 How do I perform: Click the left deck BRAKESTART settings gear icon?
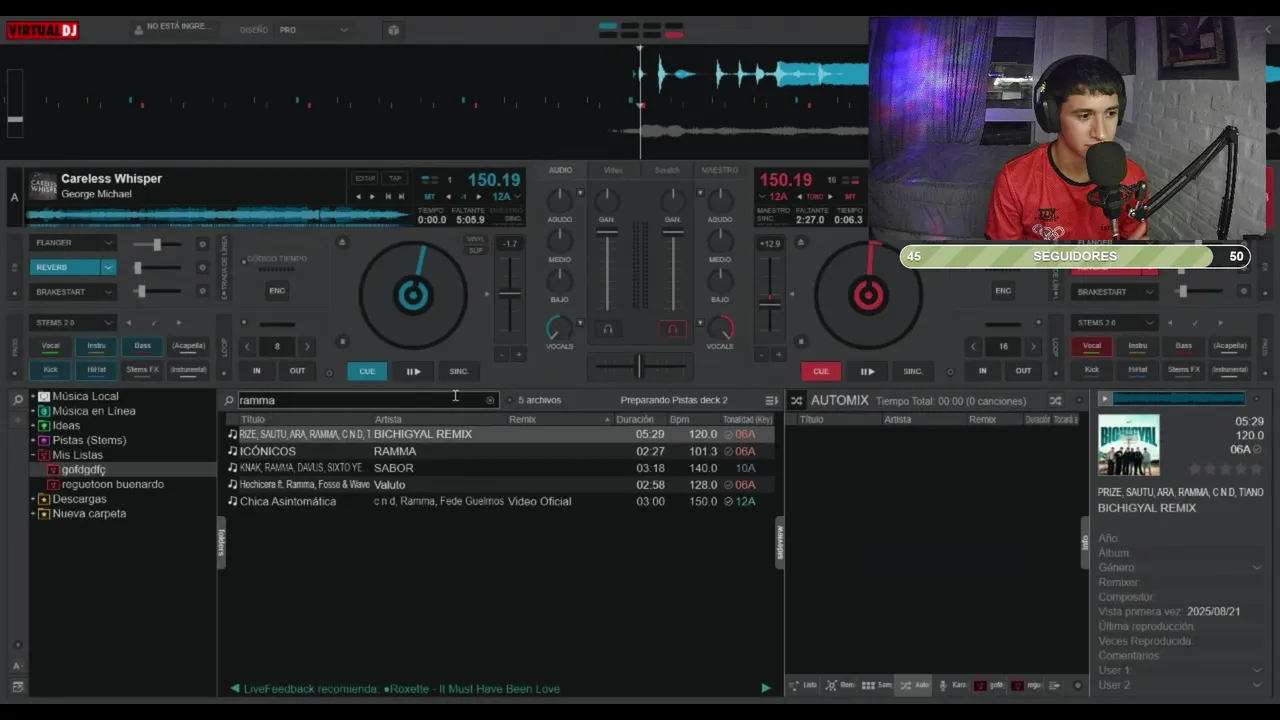pos(202,292)
